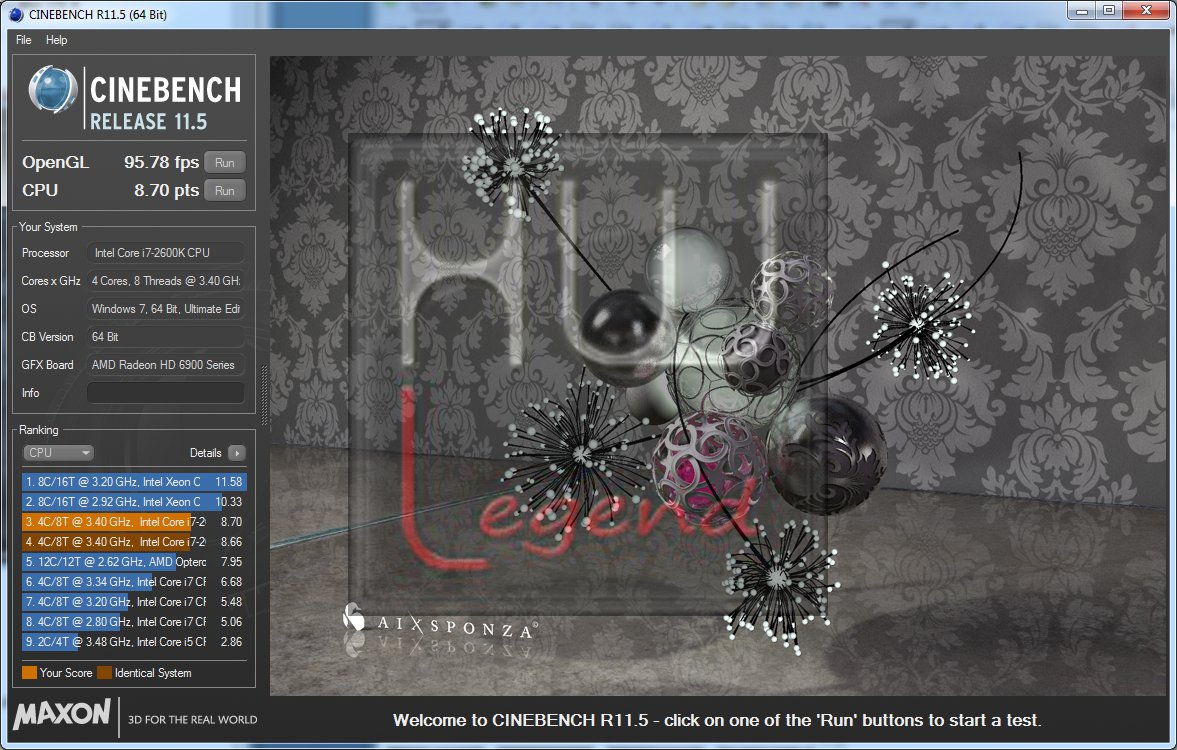This screenshot has height=750, width=1177.
Task: Click the OS field Windows 7
Action: [166, 309]
